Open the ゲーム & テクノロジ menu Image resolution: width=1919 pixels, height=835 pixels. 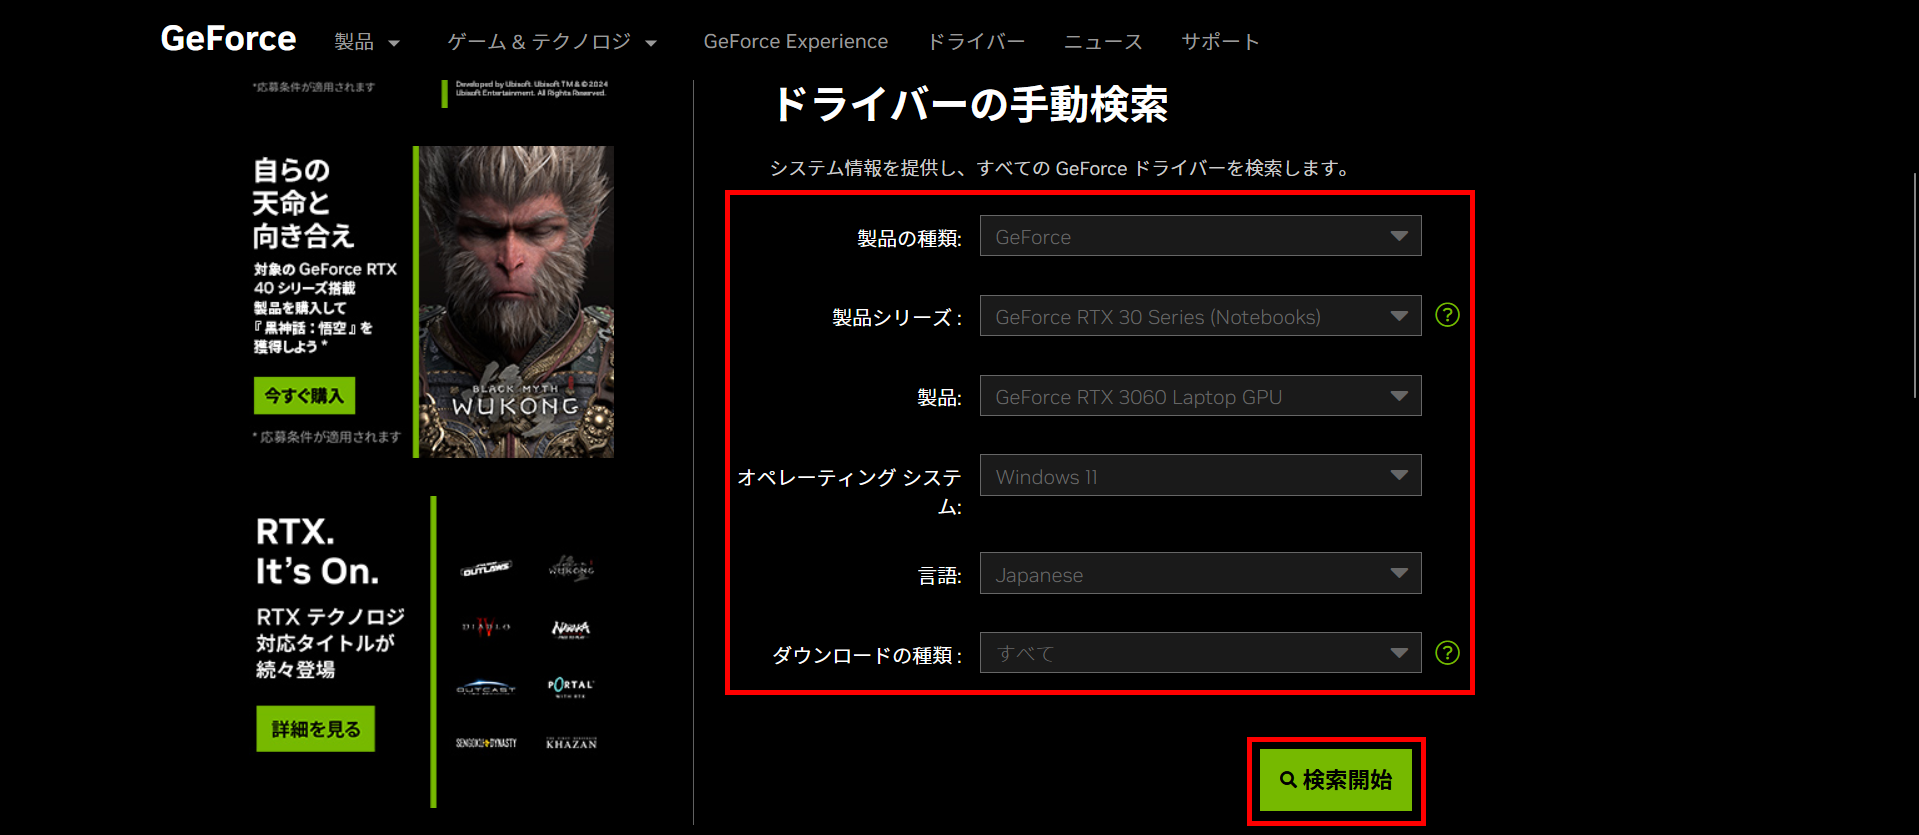551,42
